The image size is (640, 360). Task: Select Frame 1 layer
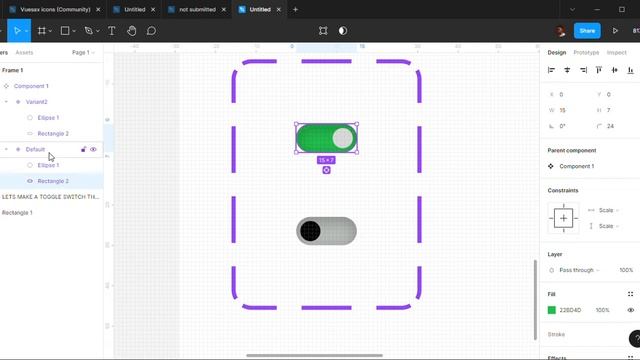pyautogui.click(x=13, y=70)
